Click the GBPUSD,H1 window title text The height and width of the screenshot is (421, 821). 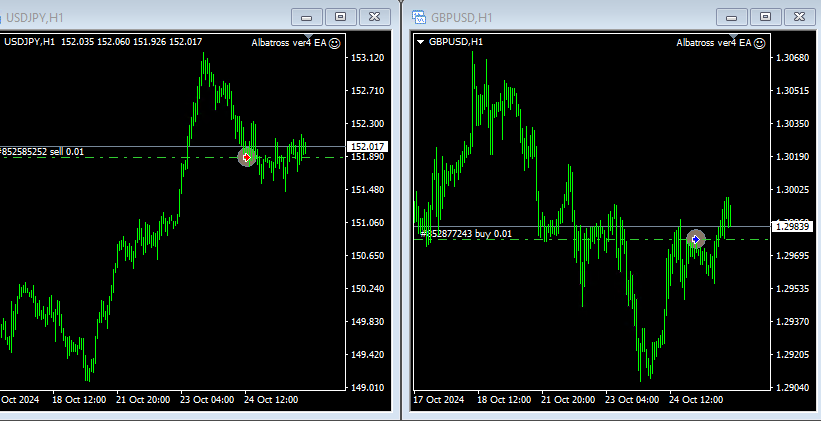click(x=462, y=18)
